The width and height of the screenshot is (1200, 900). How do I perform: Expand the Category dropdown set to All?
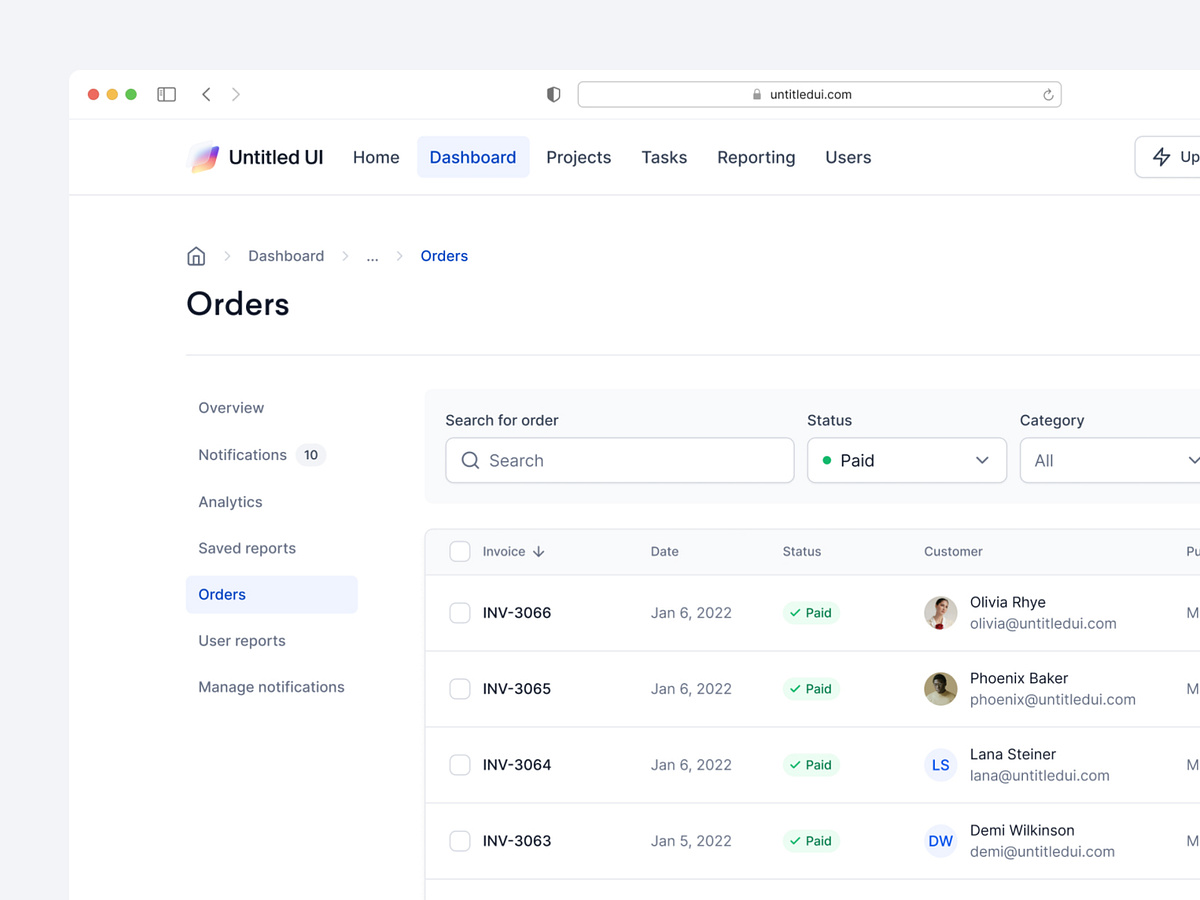click(x=1110, y=460)
